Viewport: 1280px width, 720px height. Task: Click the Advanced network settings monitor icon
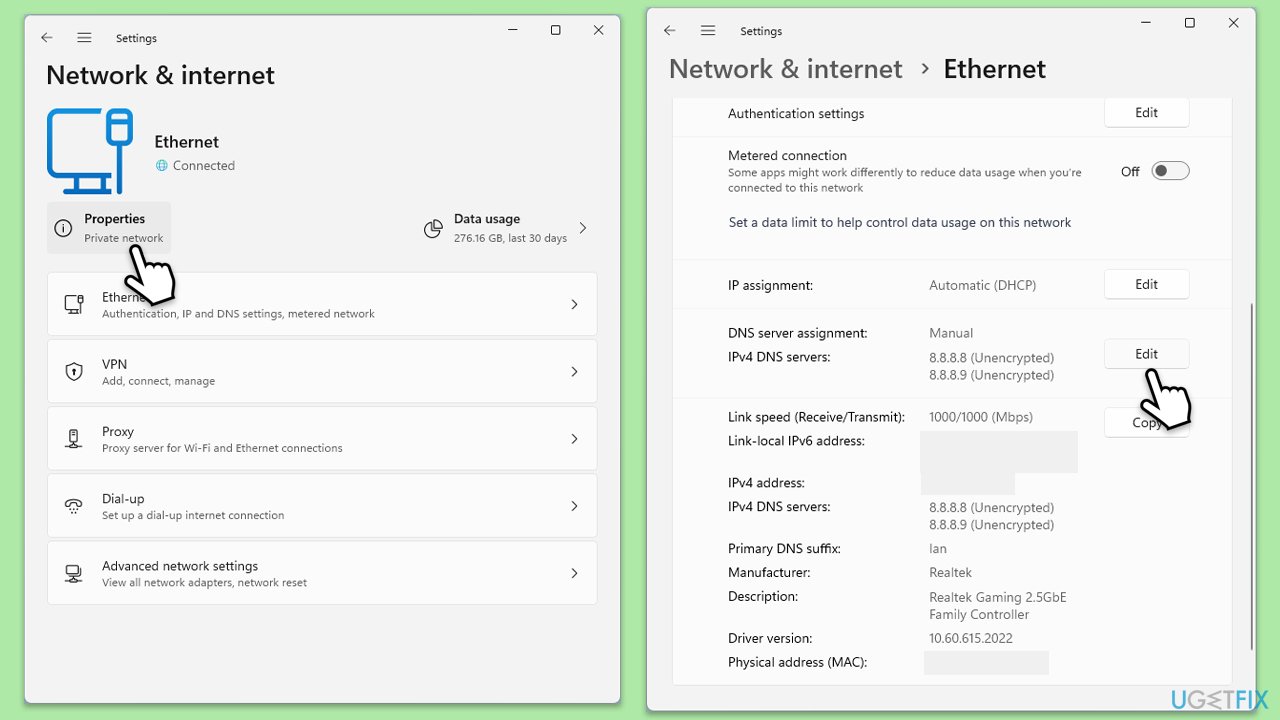coord(73,572)
